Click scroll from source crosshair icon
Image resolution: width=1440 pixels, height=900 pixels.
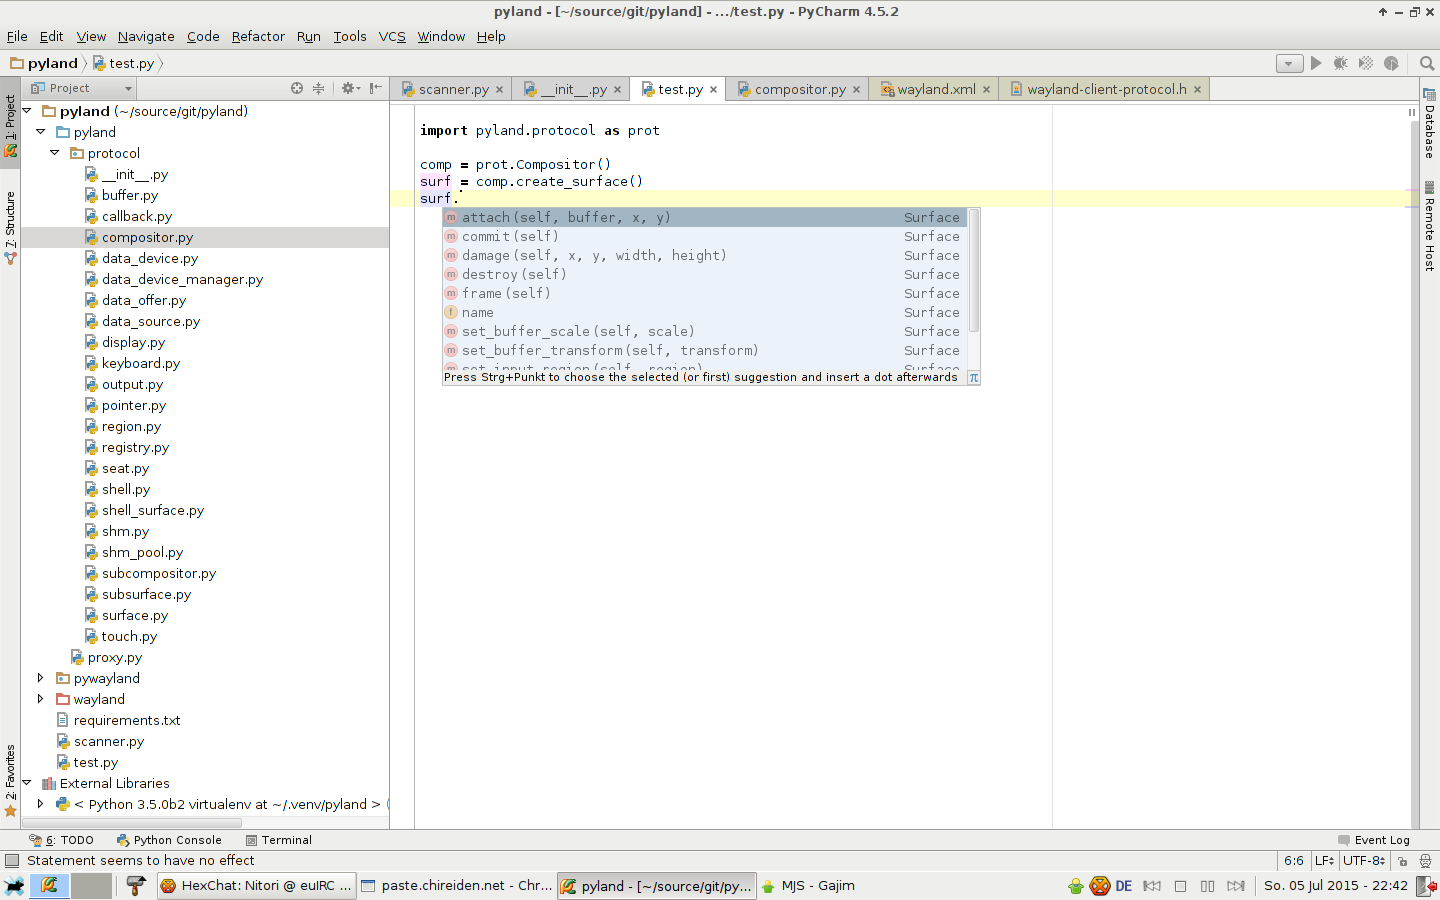pos(297,88)
